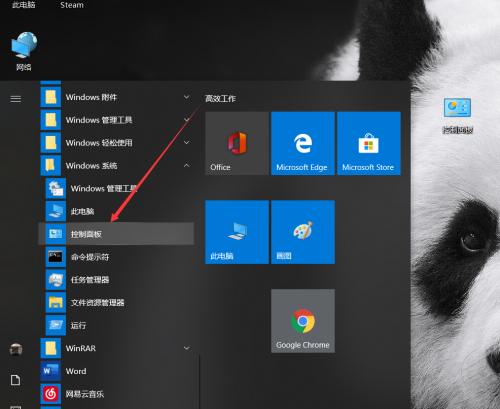Select the 此电脑 text in app list
The width and height of the screenshot is (500, 409).
[x=82, y=211]
